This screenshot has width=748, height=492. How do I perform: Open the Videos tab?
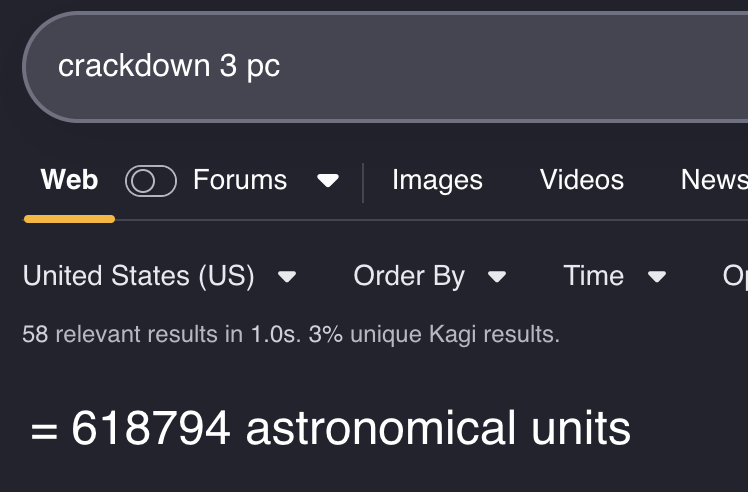tap(582, 180)
